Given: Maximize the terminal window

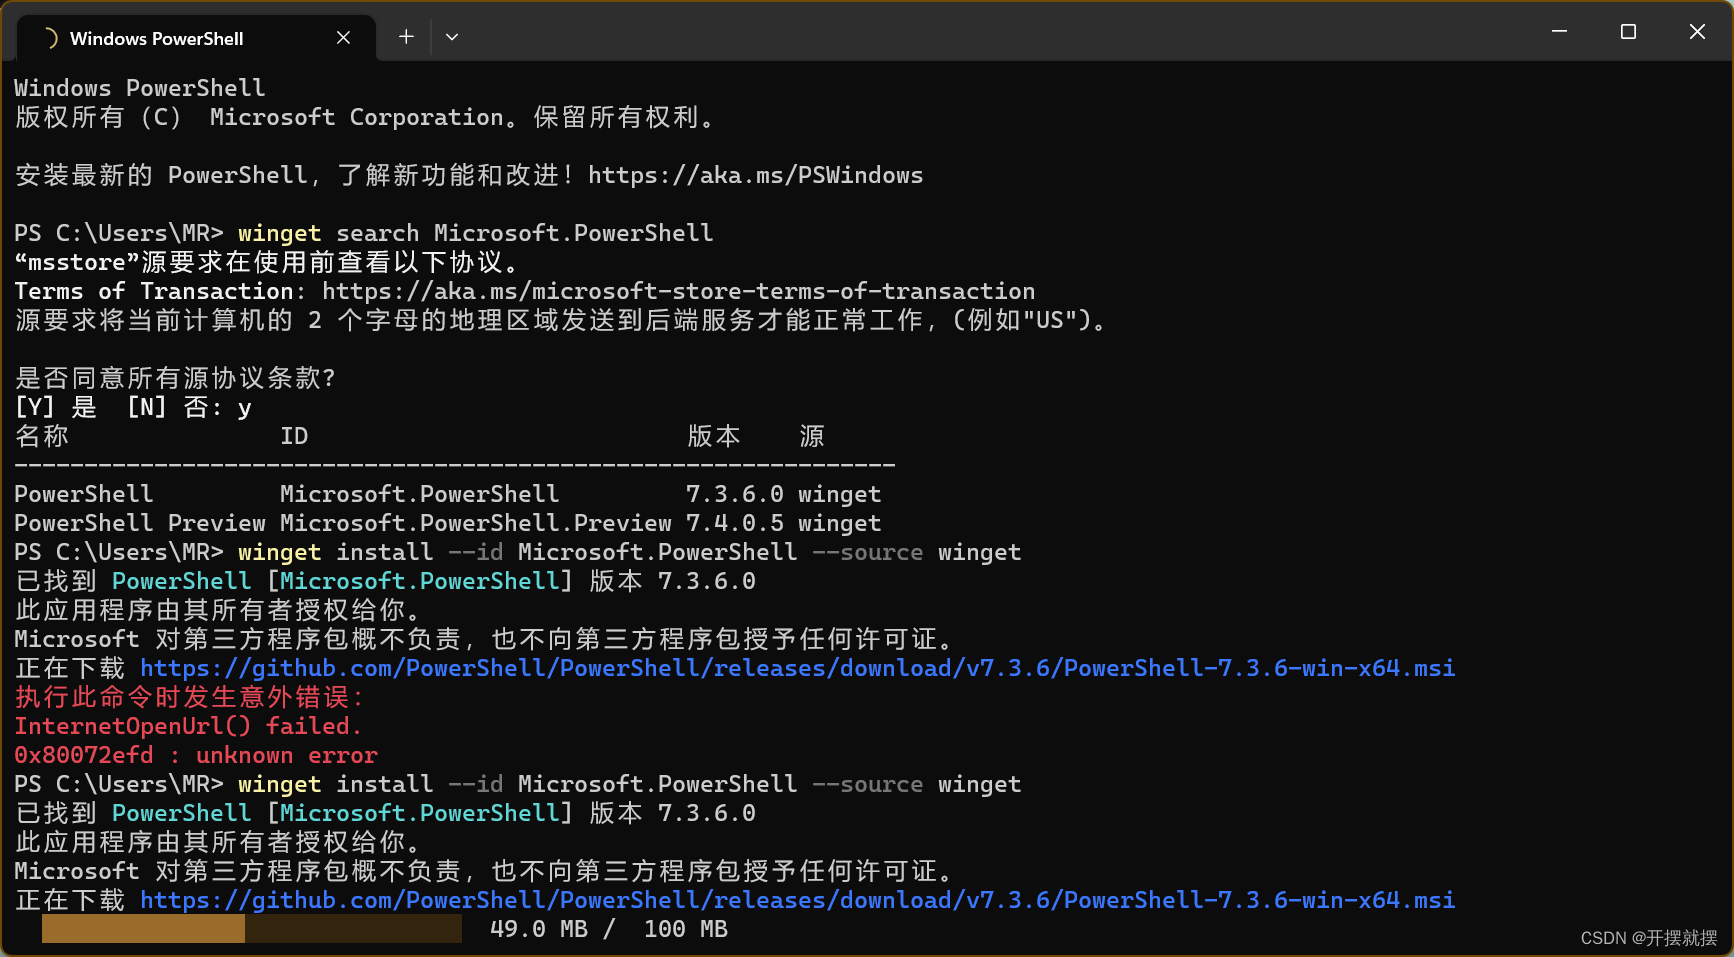Looking at the screenshot, I should [1628, 32].
